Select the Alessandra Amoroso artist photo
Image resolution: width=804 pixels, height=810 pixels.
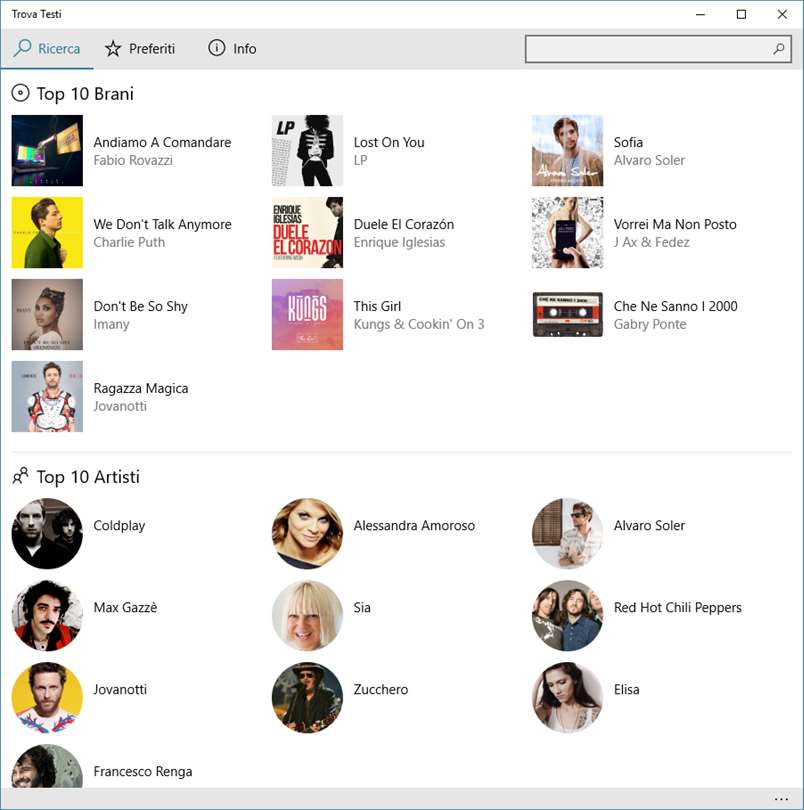307,534
